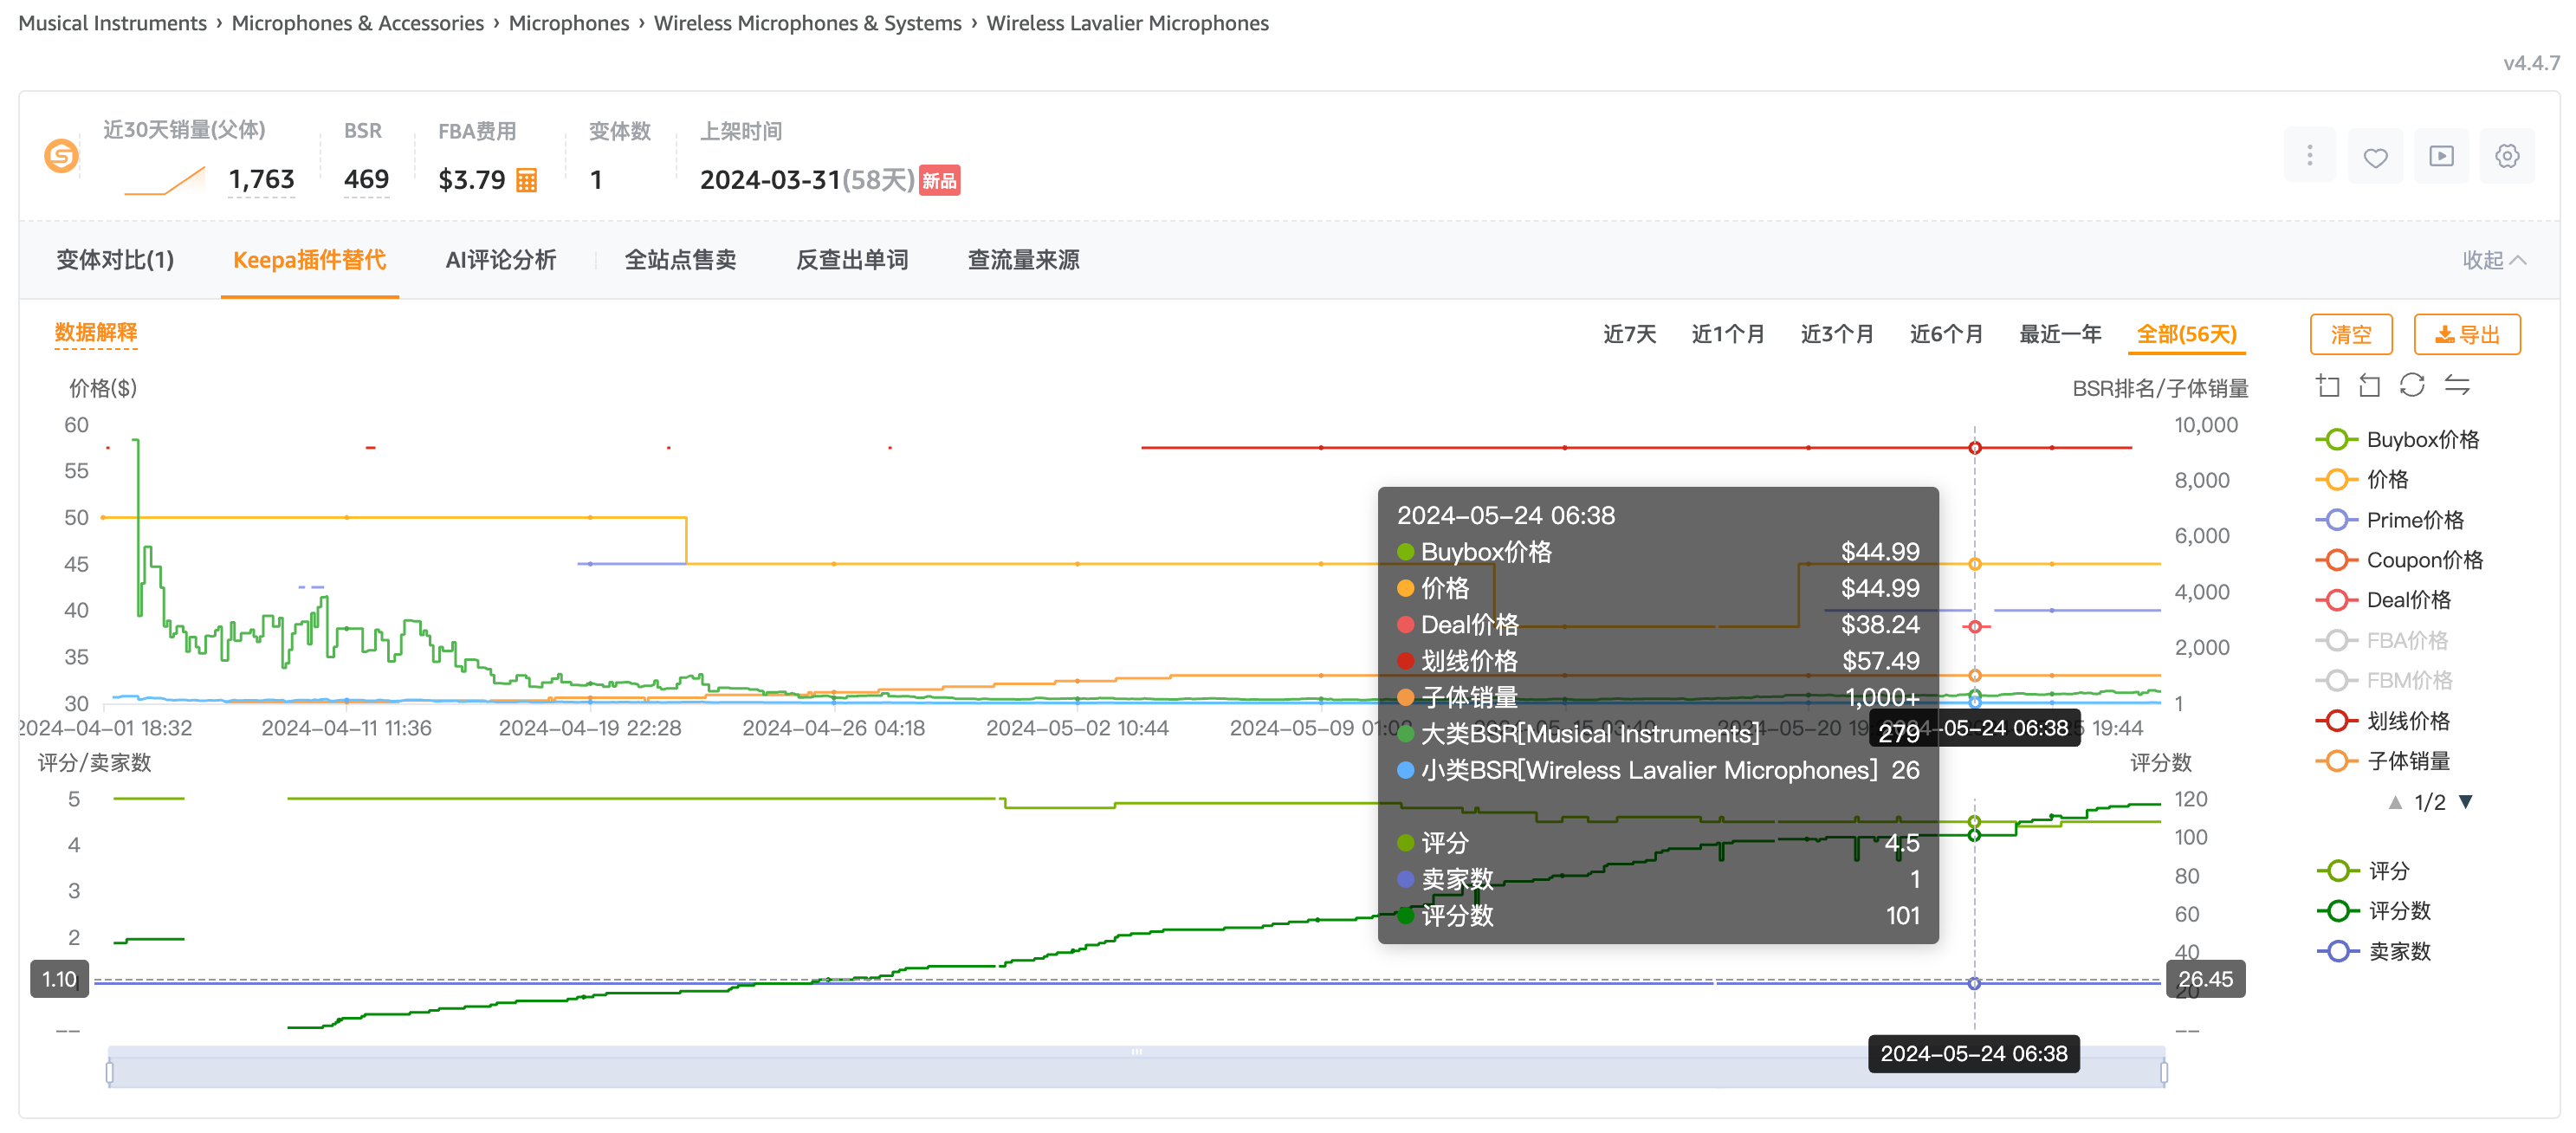The width and height of the screenshot is (2576, 1133).
Task: Select 近6个月 time range
Action: click(1946, 334)
